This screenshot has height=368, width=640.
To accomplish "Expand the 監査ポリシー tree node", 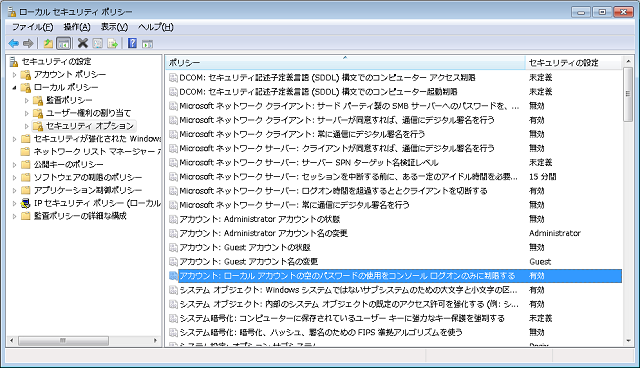I will pos(27,100).
